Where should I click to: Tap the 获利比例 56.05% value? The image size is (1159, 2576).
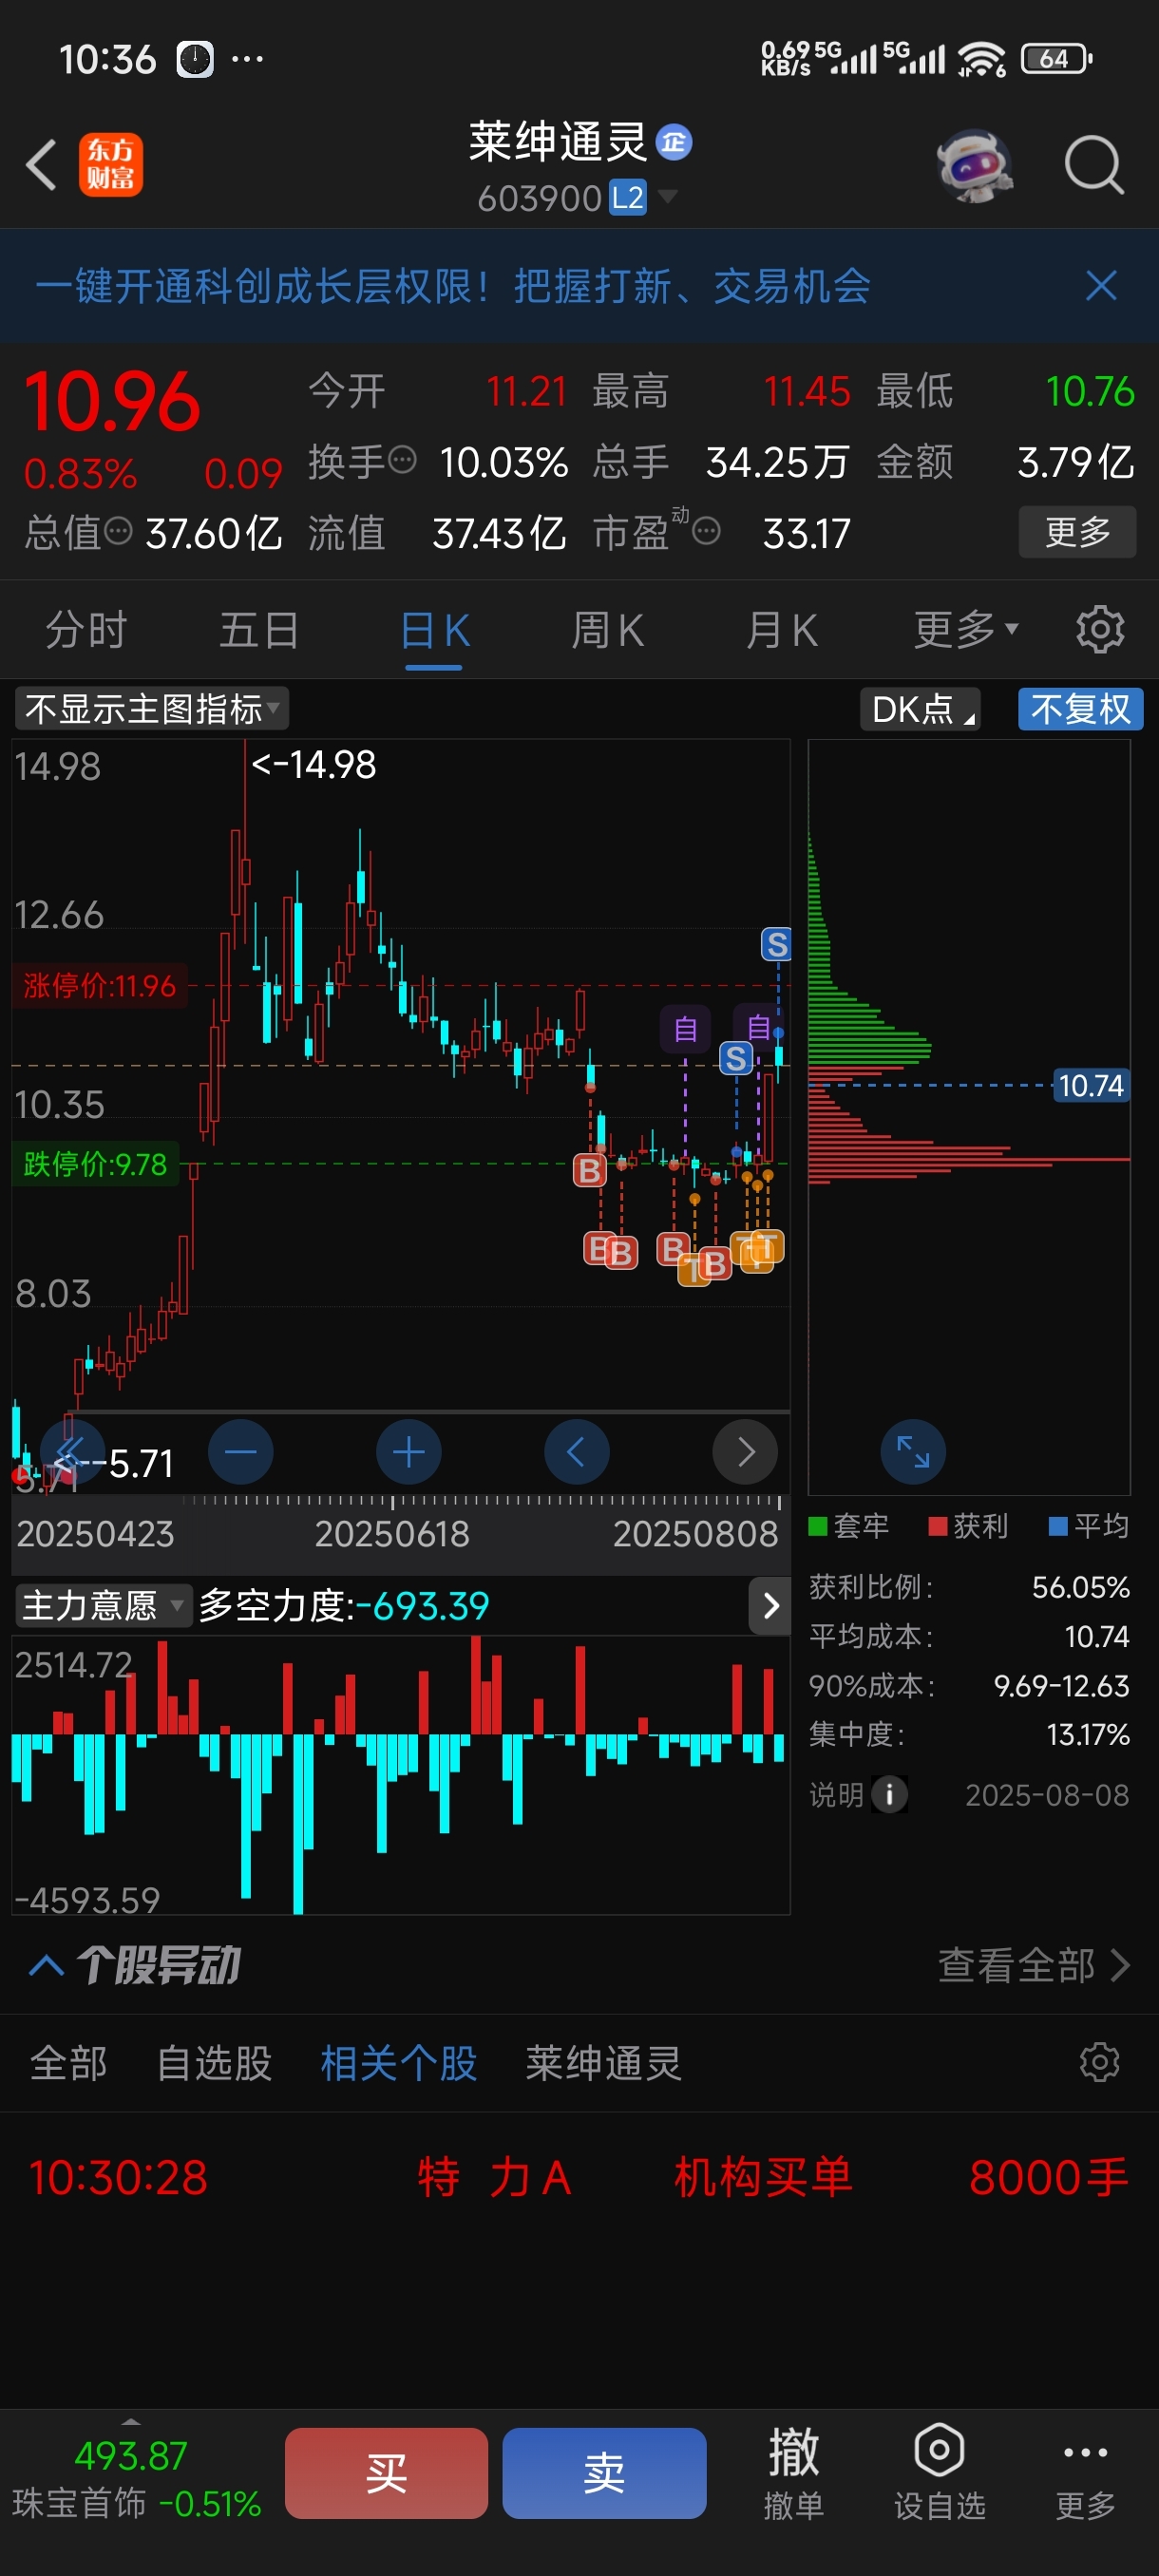click(x=1080, y=1587)
